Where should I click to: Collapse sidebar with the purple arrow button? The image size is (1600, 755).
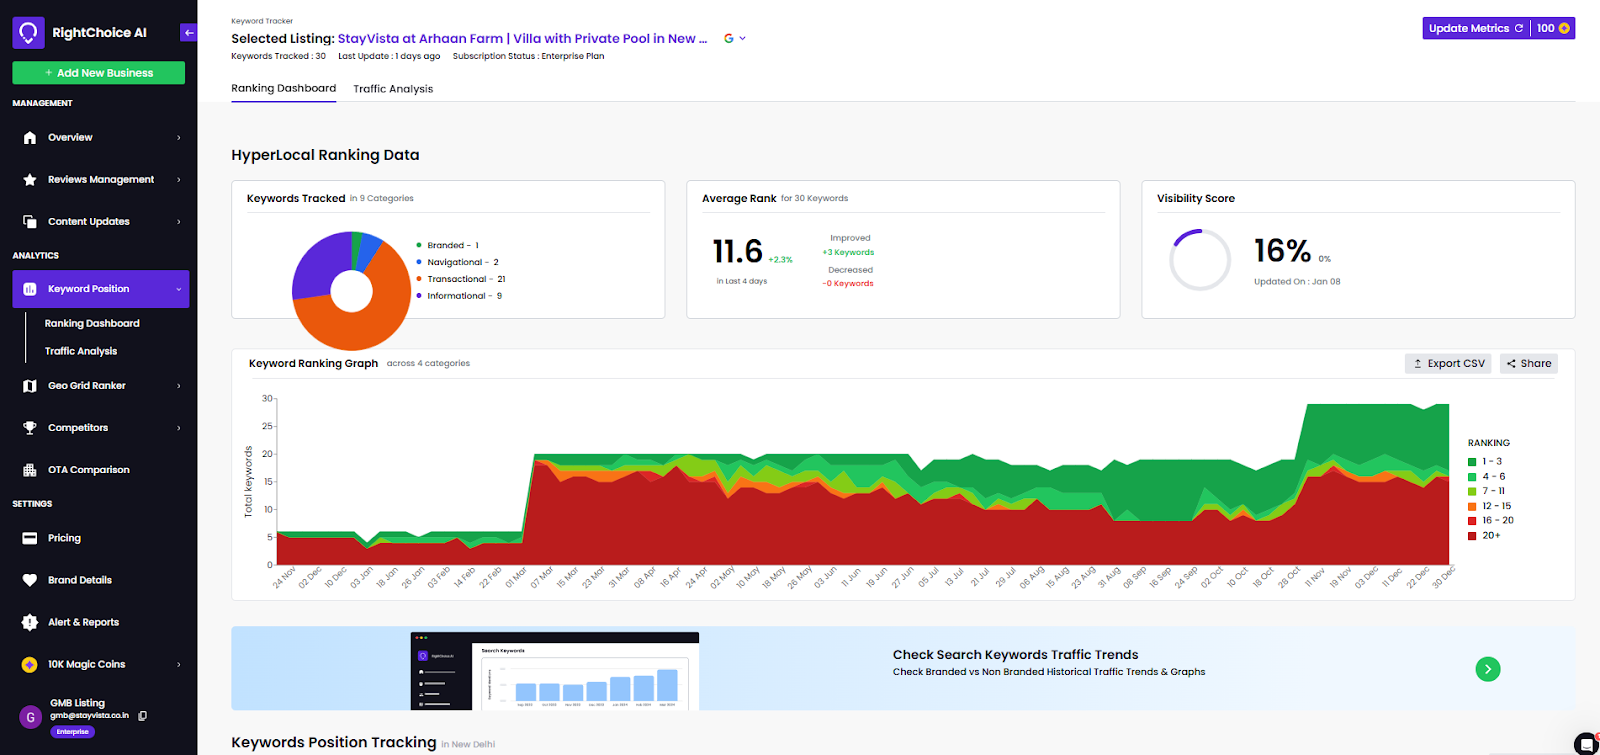point(189,33)
